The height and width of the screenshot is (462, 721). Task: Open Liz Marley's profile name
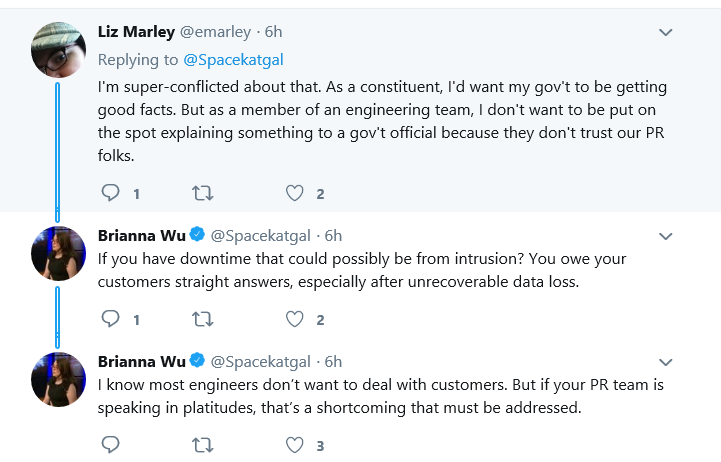(136, 32)
